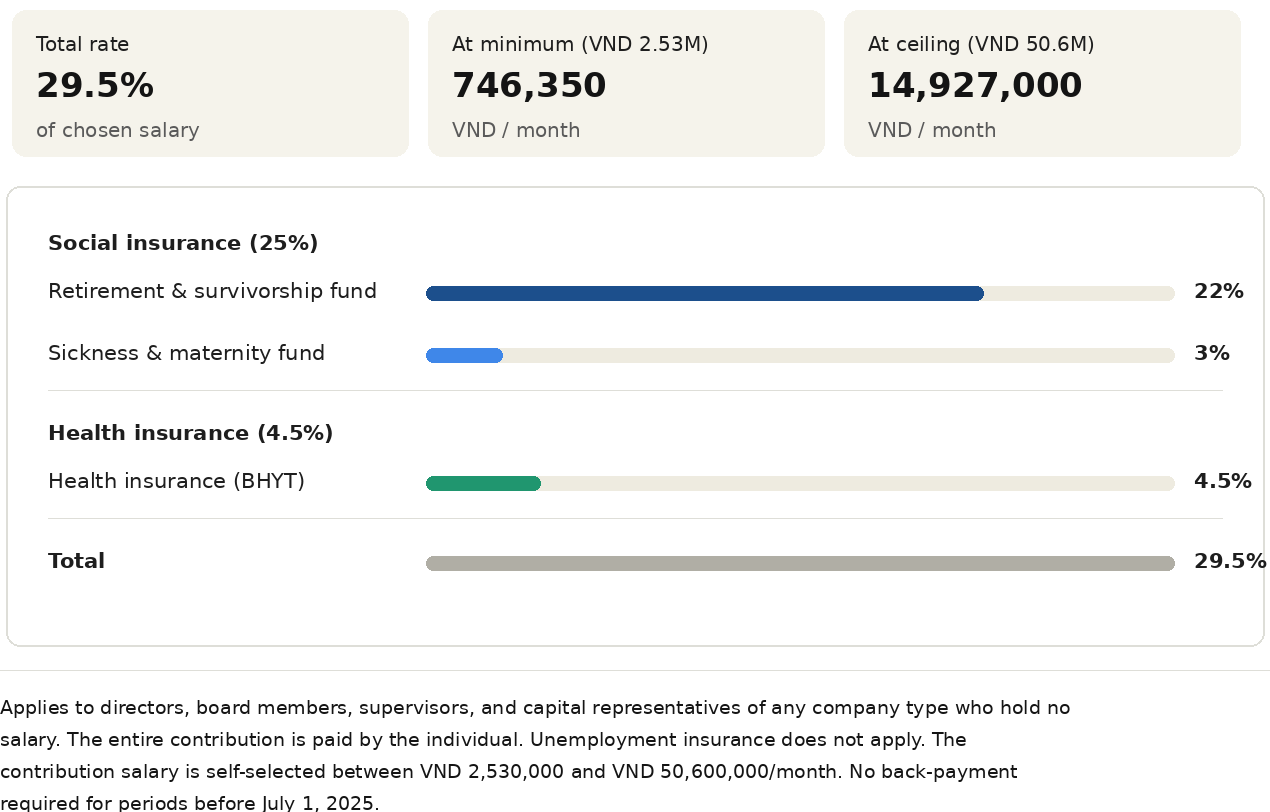Screen dimensions: 1270x812
Task: Click the 'of chosen salary' caption
Action: [x=118, y=130]
